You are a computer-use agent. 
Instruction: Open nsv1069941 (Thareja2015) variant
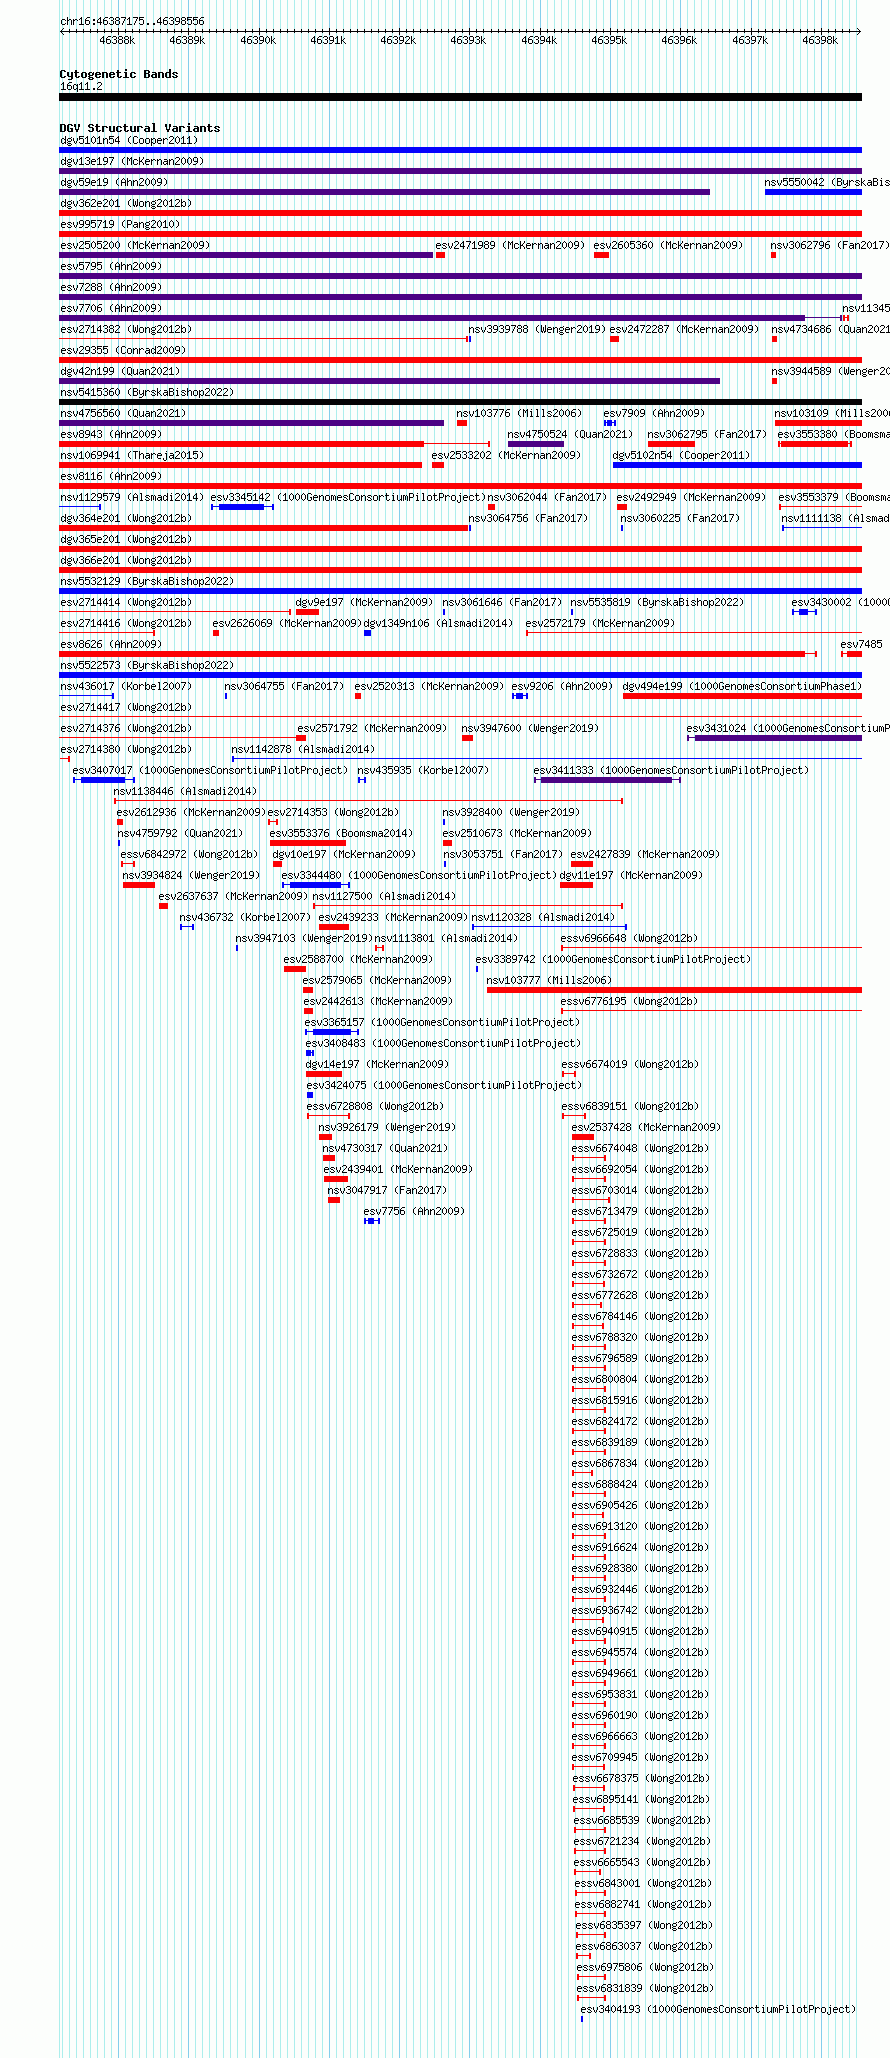click(x=132, y=456)
